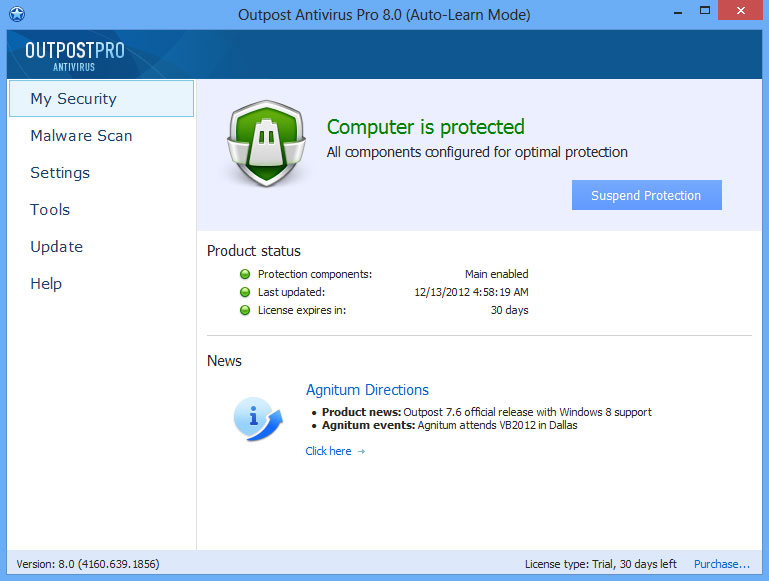
Task: Open Help from the sidebar
Action: click(46, 283)
